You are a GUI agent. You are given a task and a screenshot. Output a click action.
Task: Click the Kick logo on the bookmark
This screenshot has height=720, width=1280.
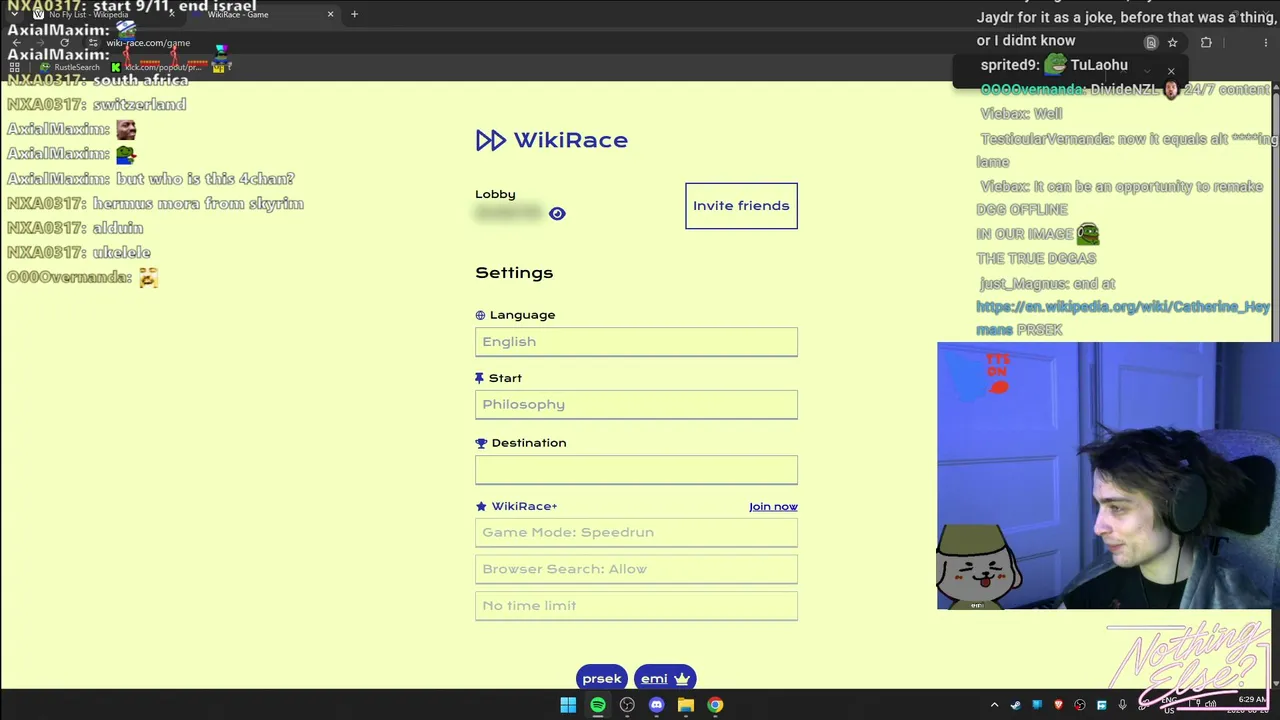pyautogui.click(x=116, y=67)
